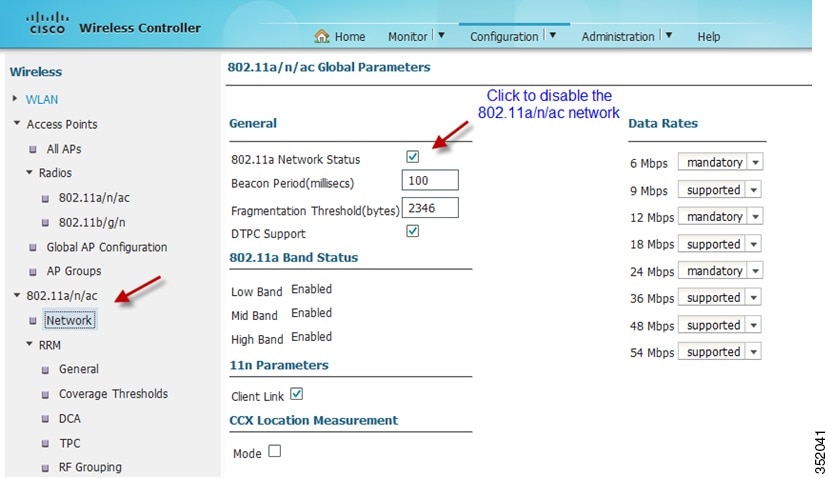Open the 12 Mbps data rate dropdown
Image resolution: width=828 pixels, height=479 pixels.
720,217
